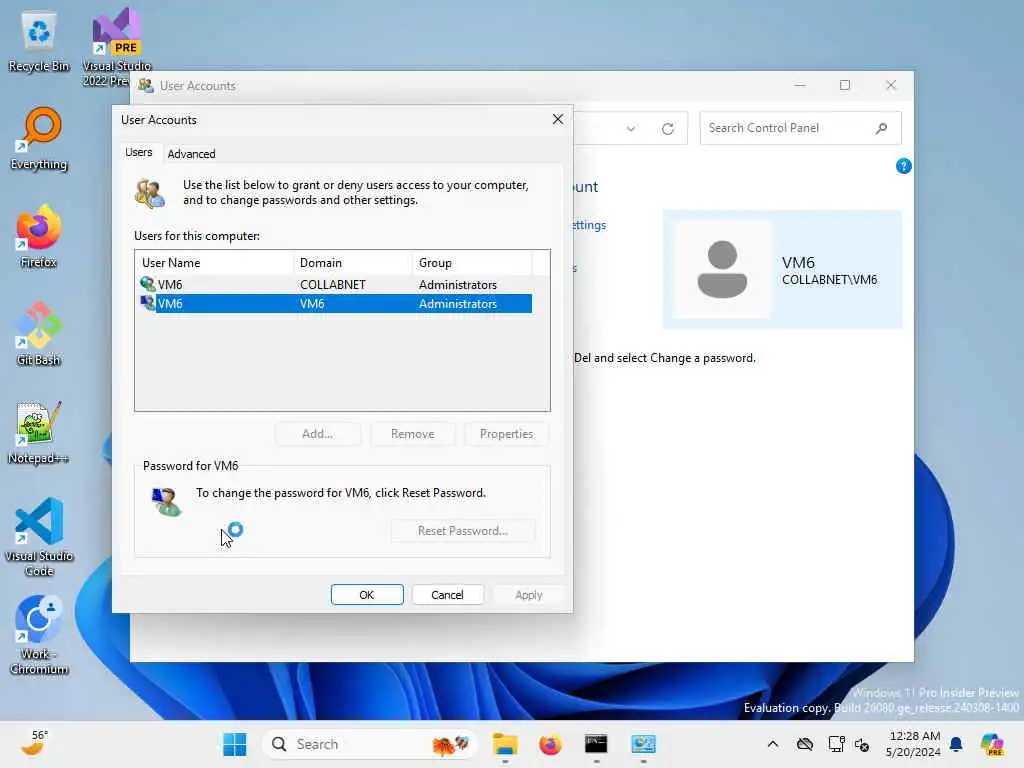Click the Reset Password... button
The width and height of the screenshot is (1024, 768).
463,531
